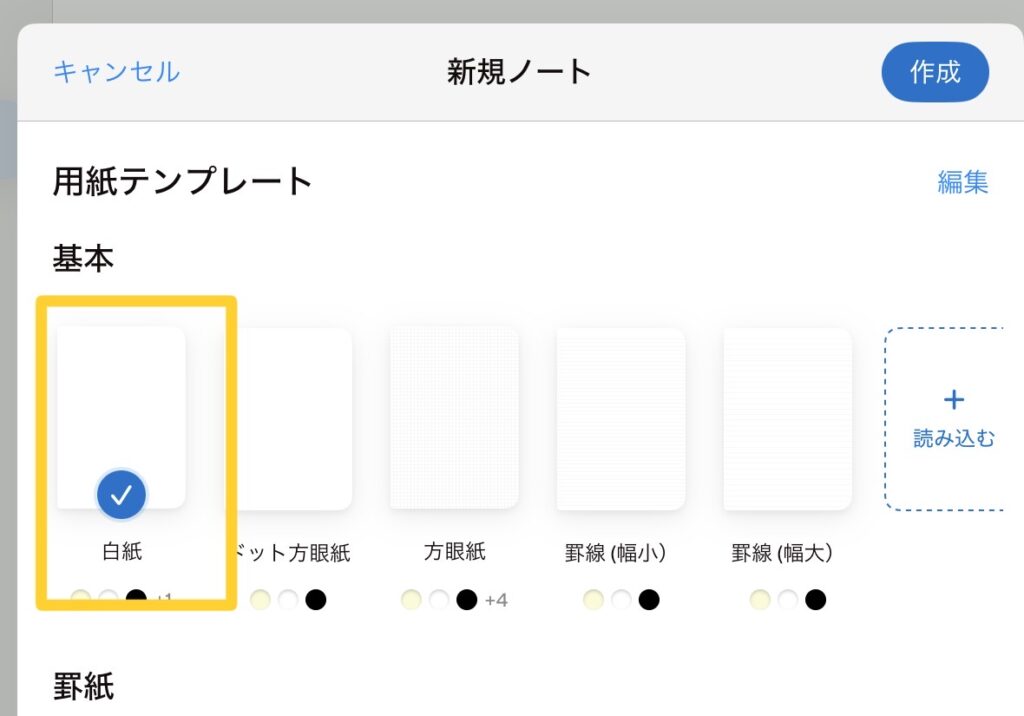
Task: Pick the 罫線 (幅大) wide ruled thumbnail
Action: coord(788,417)
